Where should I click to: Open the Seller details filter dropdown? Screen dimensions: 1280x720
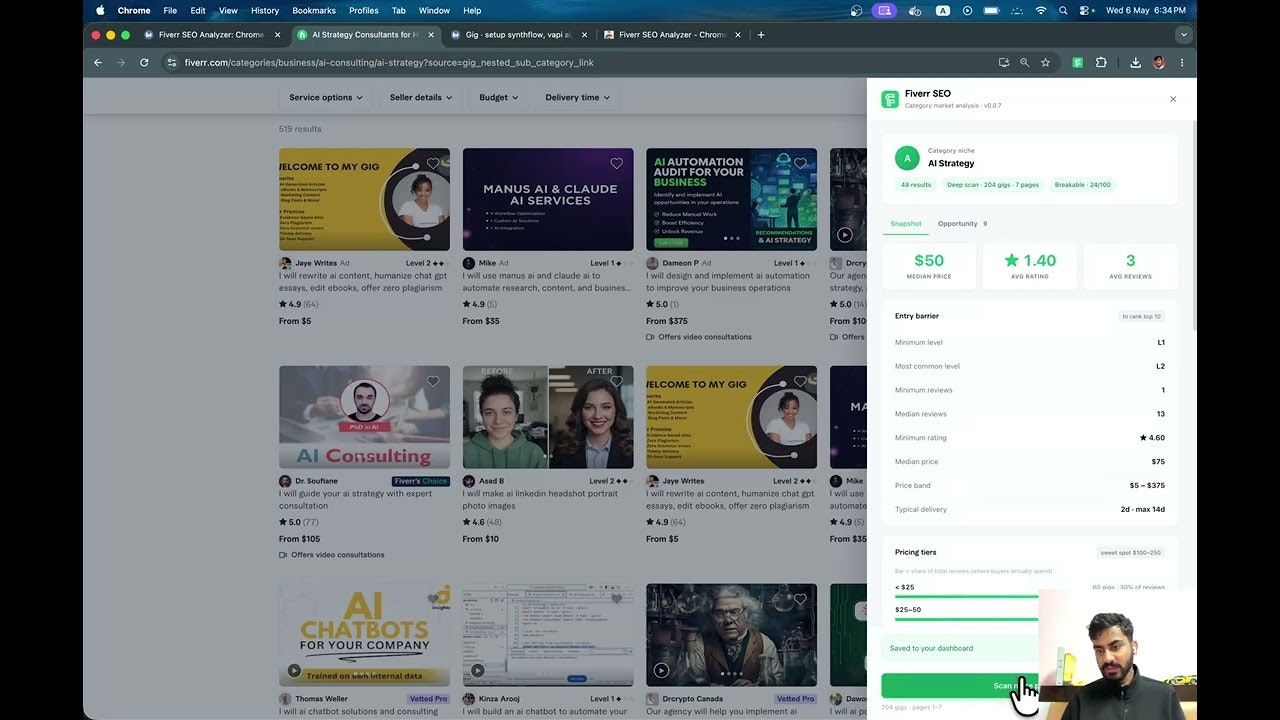coord(421,97)
